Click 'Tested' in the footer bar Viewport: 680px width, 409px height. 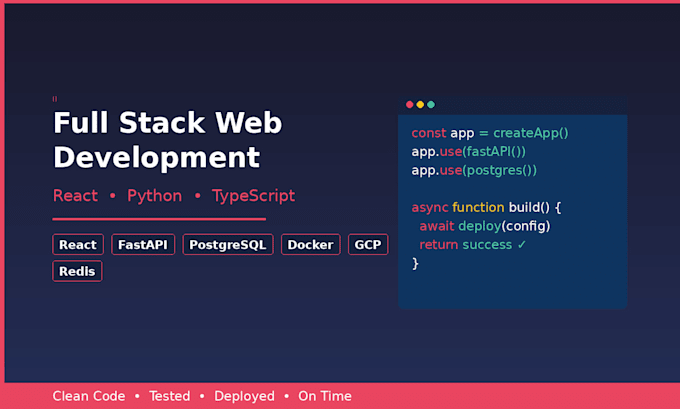[x=170, y=396]
